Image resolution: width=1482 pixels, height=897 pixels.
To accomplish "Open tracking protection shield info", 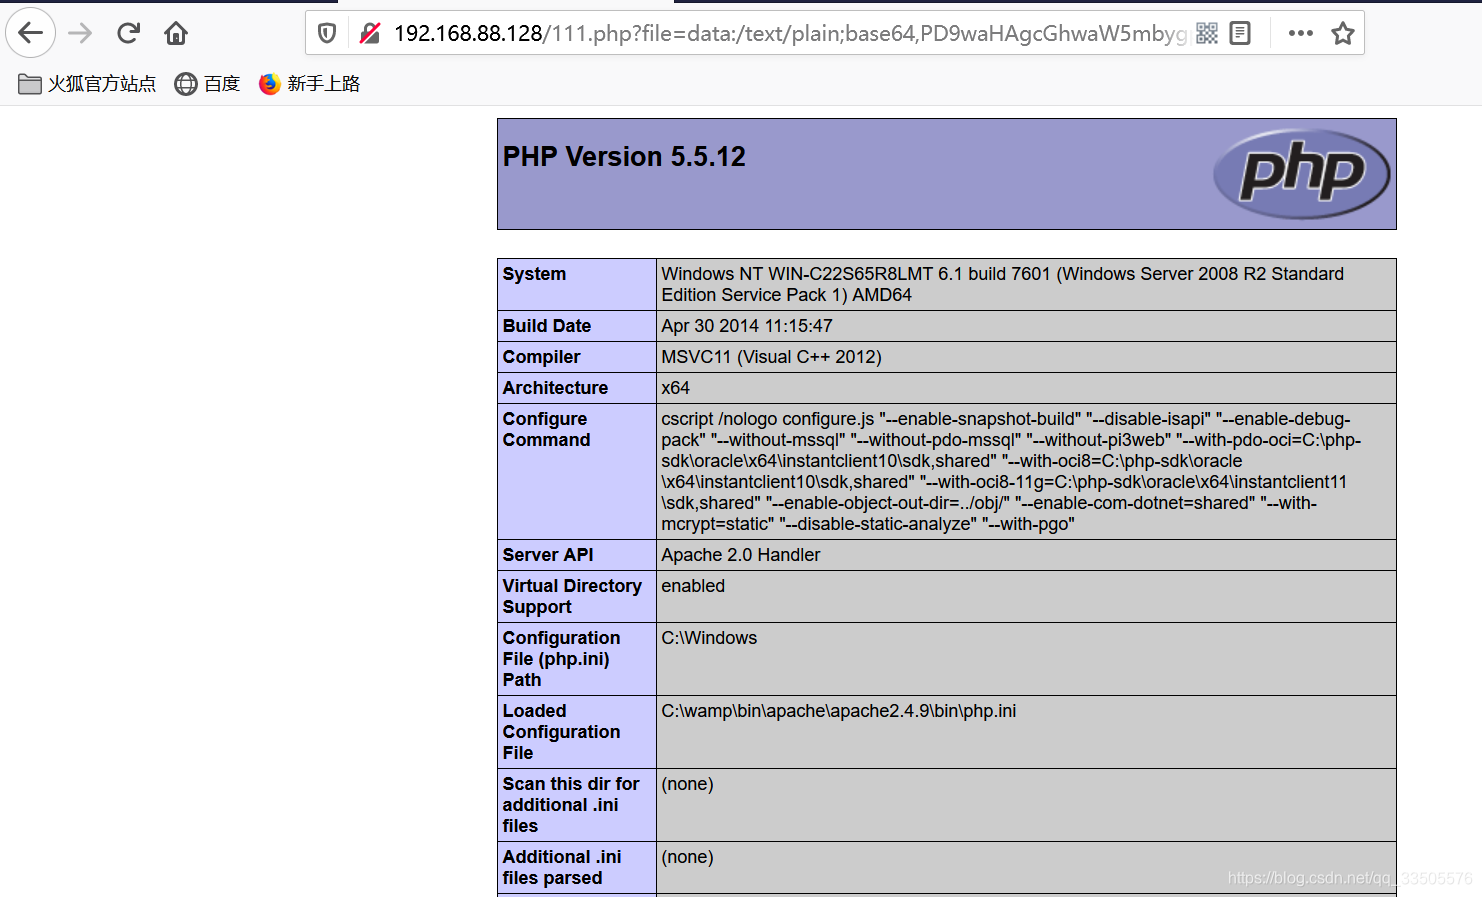I will pyautogui.click(x=327, y=33).
